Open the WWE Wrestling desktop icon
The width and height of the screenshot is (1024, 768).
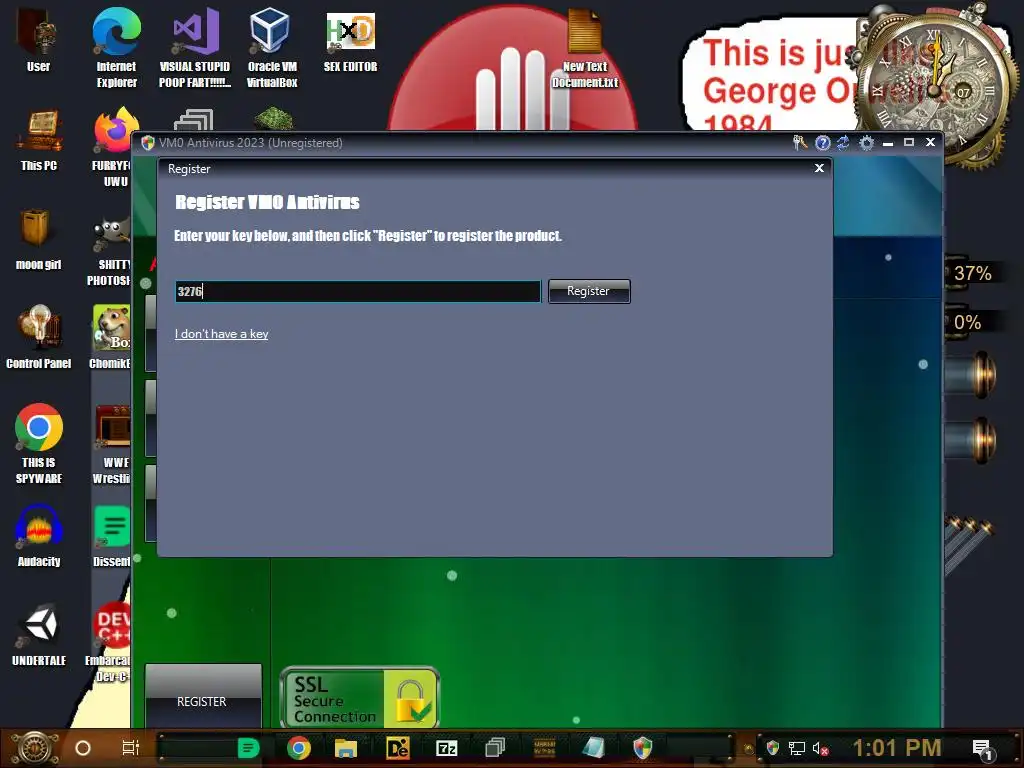(112, 444)
